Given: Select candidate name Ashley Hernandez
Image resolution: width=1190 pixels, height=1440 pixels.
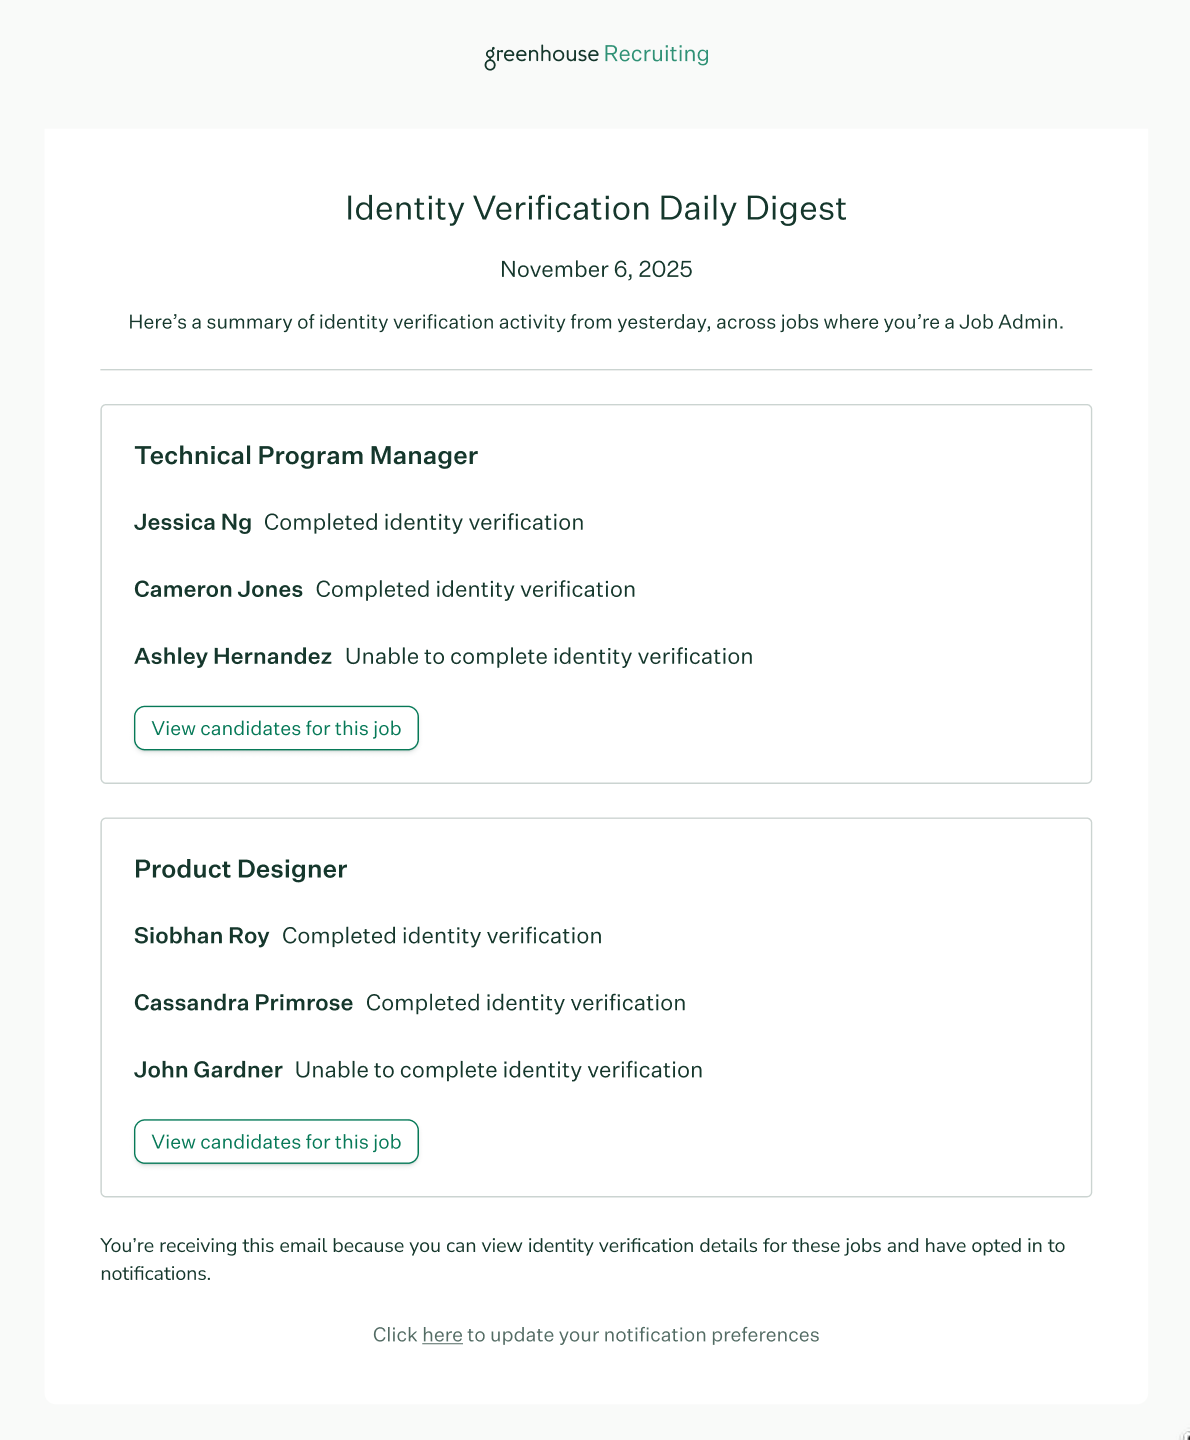Looking at the screenshot, I should click(232, 656).
